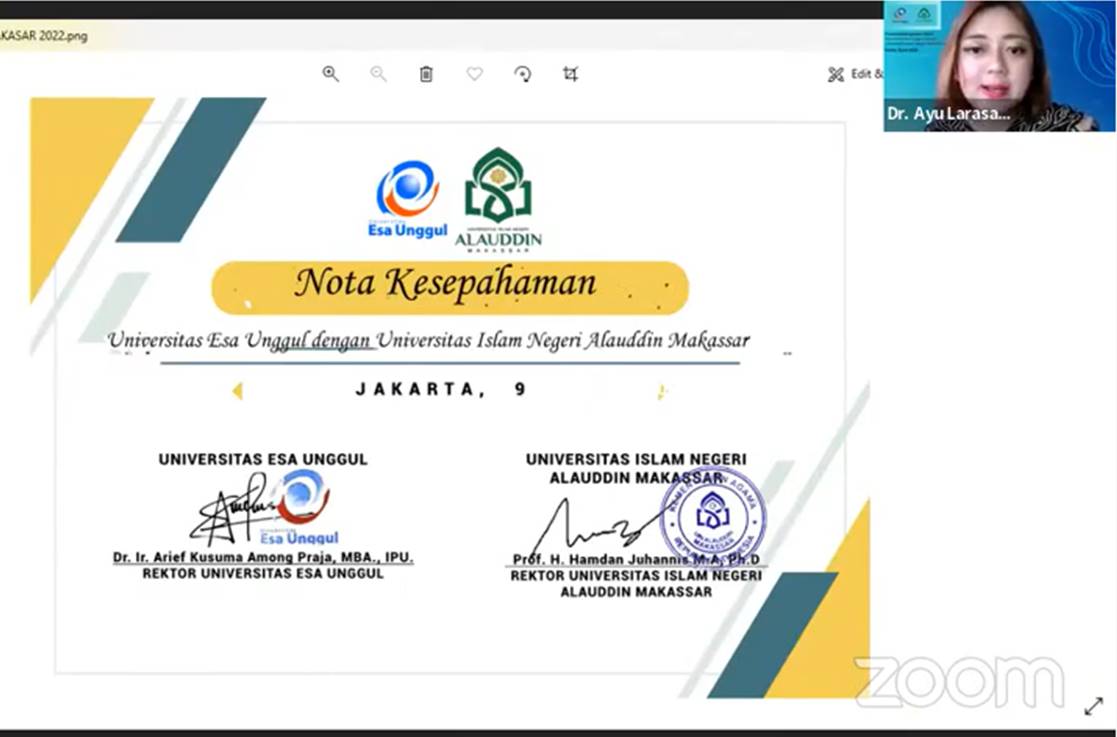Zoom in on the photo
The width and height of the screenshot is (1117, 737).
pyautogui.click(x=331, y=74)
